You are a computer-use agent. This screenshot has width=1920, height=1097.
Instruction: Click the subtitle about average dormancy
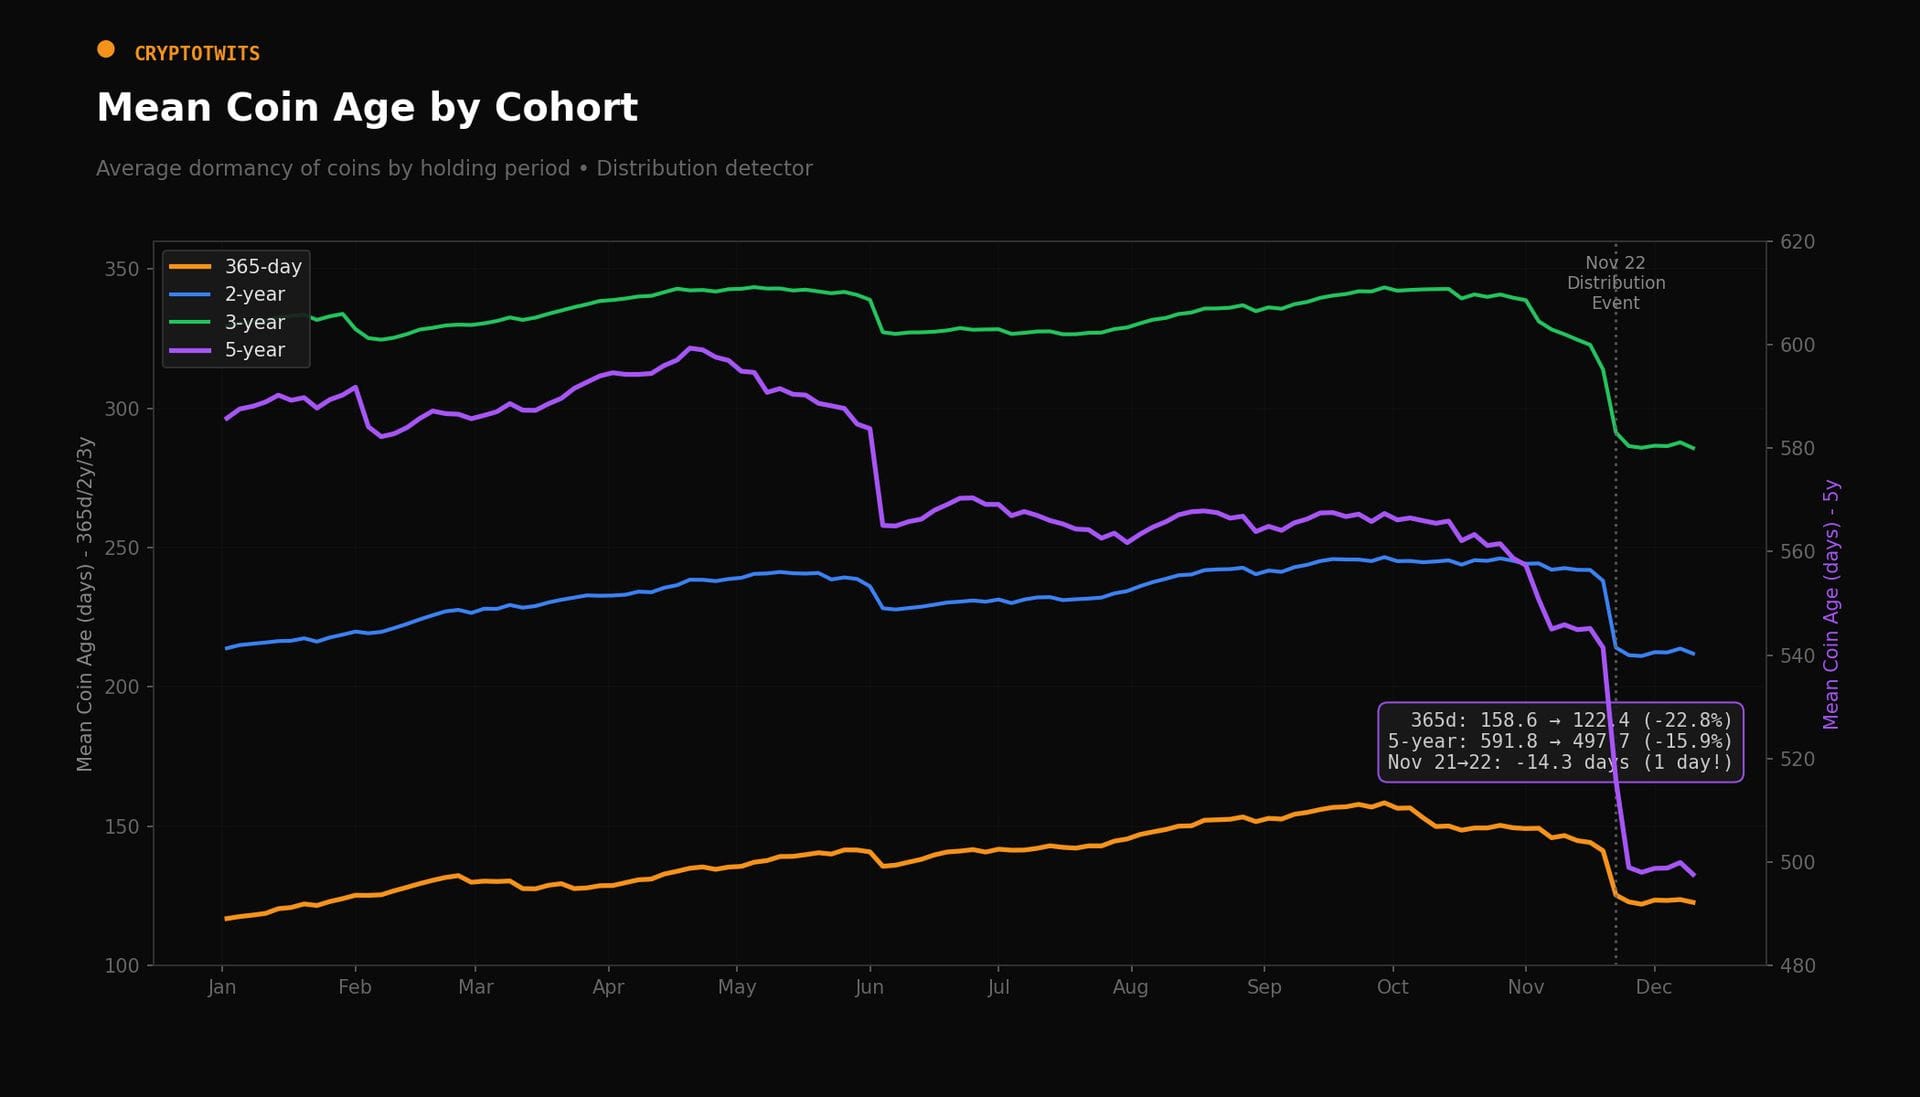pyautogui.click(x=454, y=168)
